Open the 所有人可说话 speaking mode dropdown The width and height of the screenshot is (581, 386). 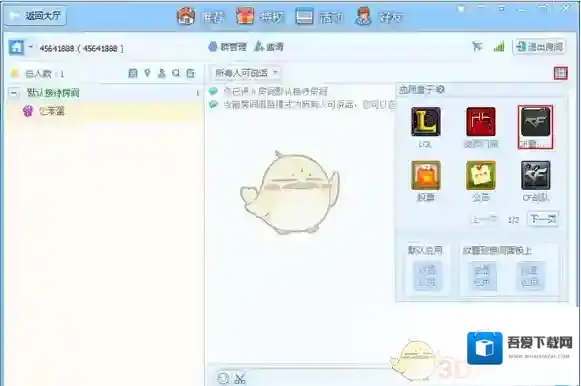246,73
